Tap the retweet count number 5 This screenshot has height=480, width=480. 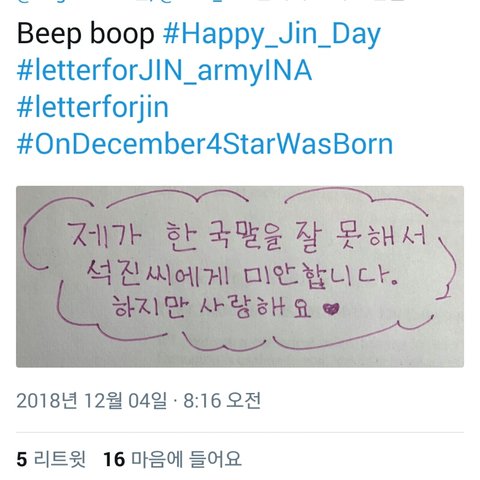click(x=22, y=459)
